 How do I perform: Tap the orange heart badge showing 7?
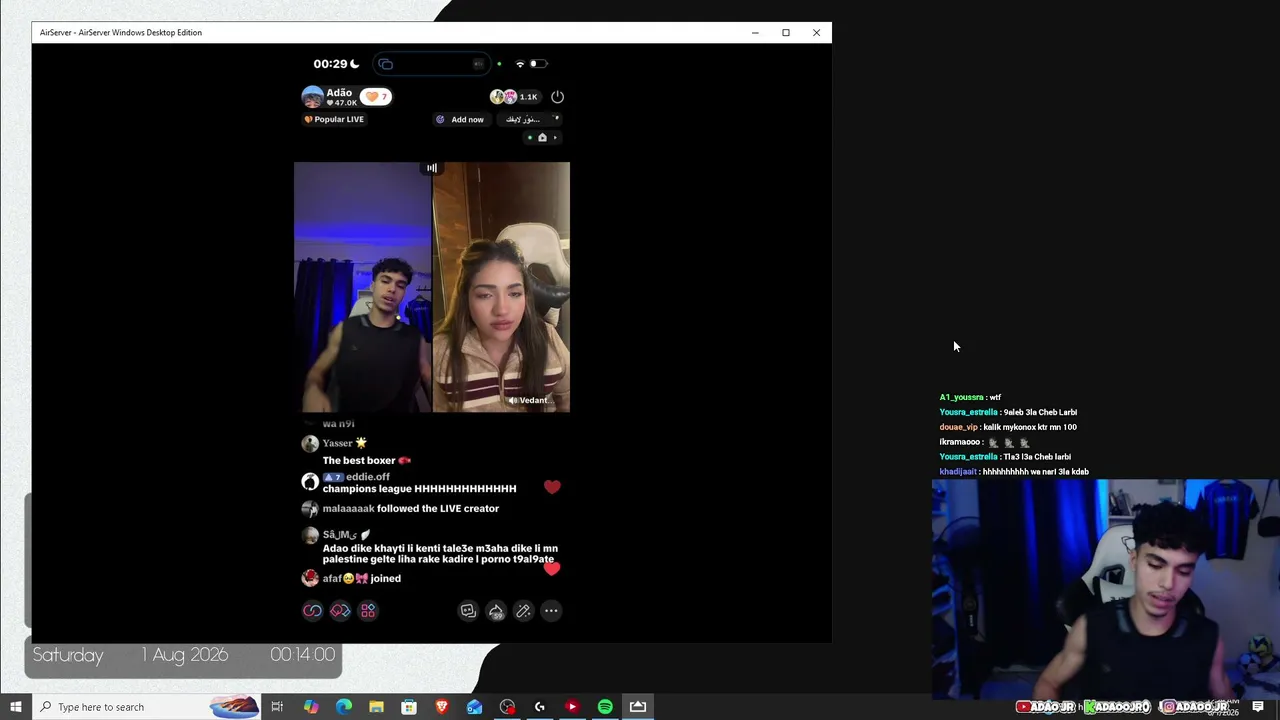pos(376,97)
